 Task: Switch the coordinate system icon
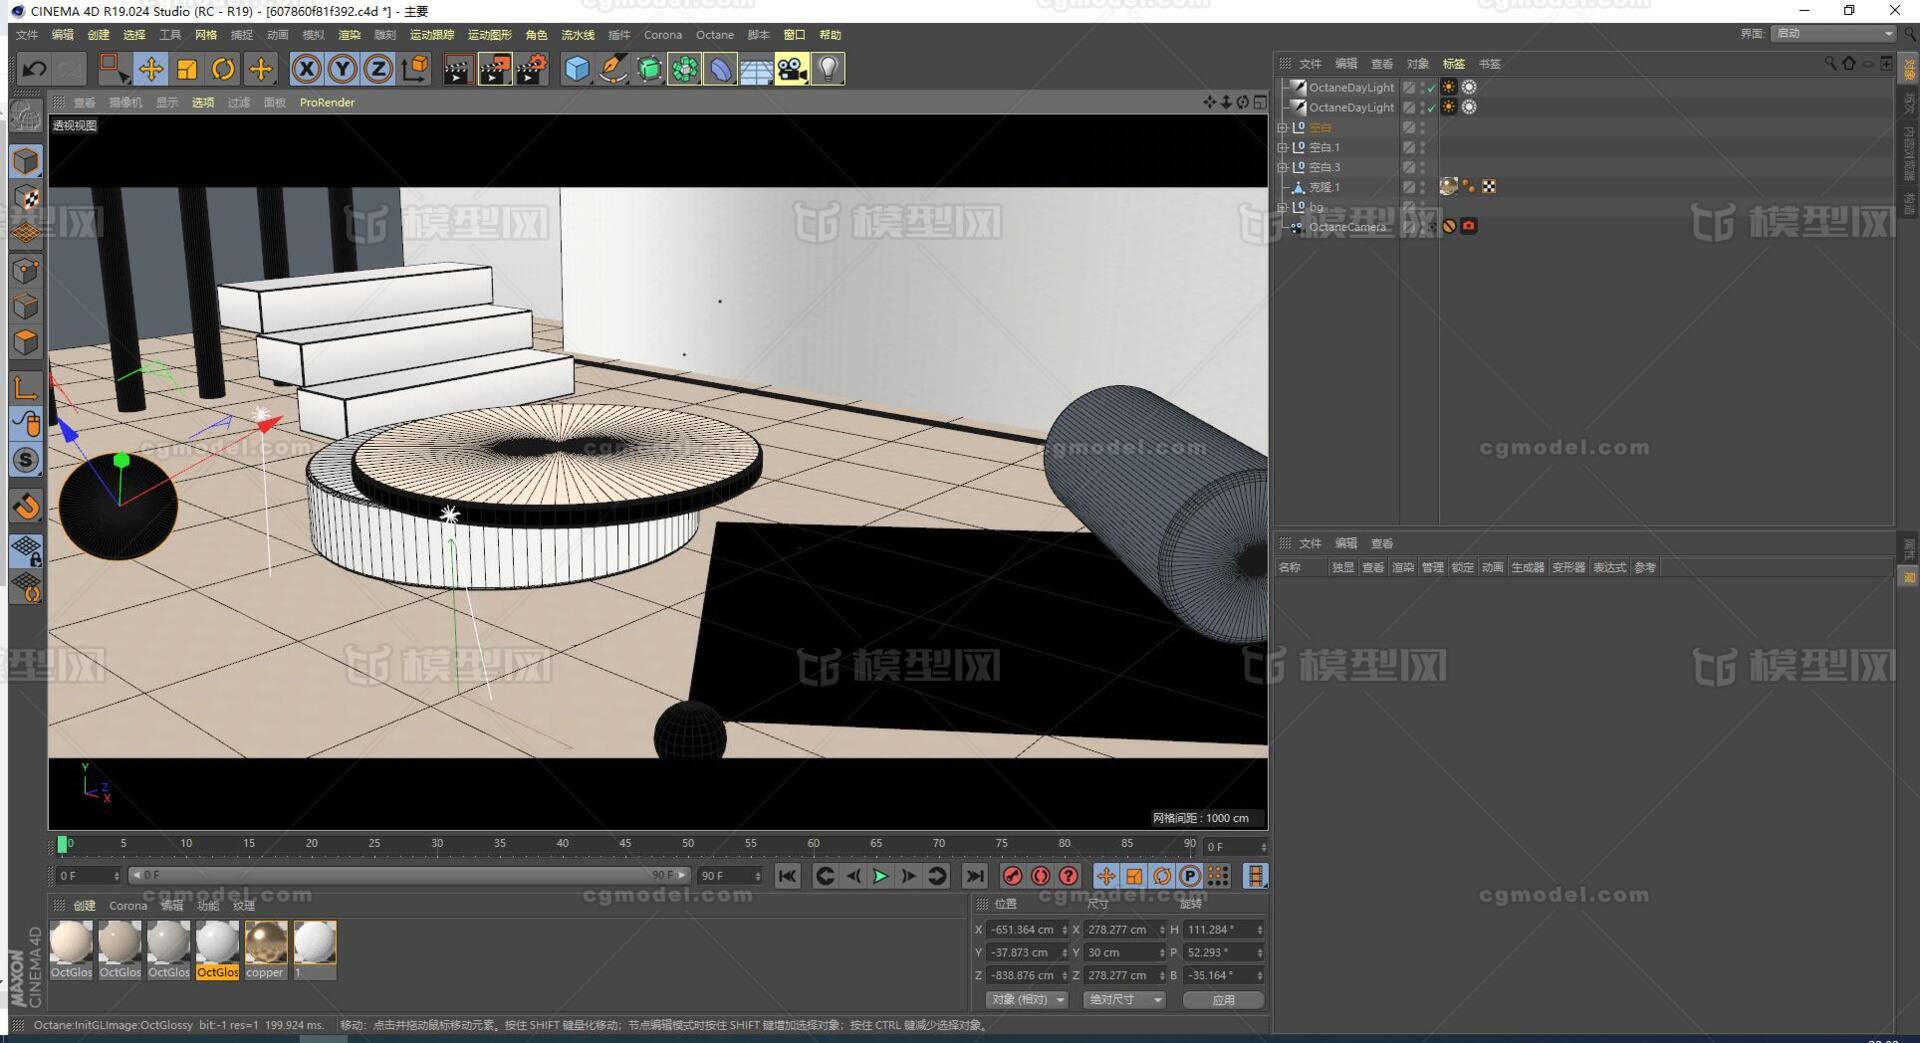414,69
